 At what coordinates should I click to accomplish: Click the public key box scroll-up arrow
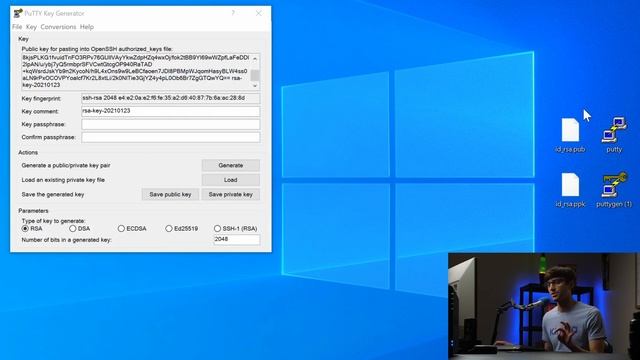click(x=255, y=59)
